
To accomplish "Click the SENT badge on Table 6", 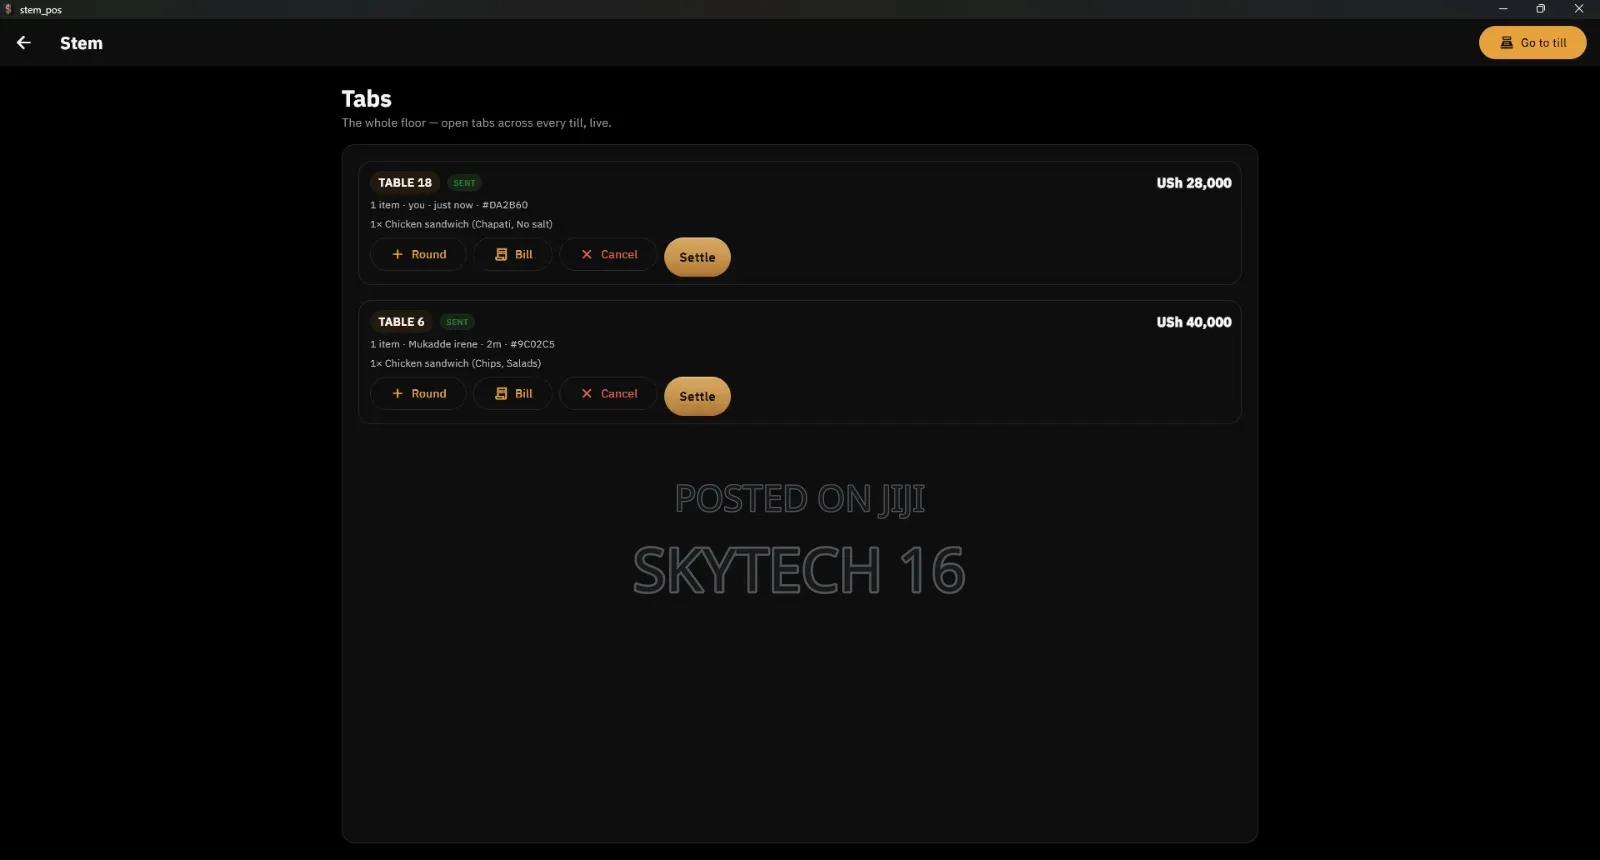I will click(457, 322).
